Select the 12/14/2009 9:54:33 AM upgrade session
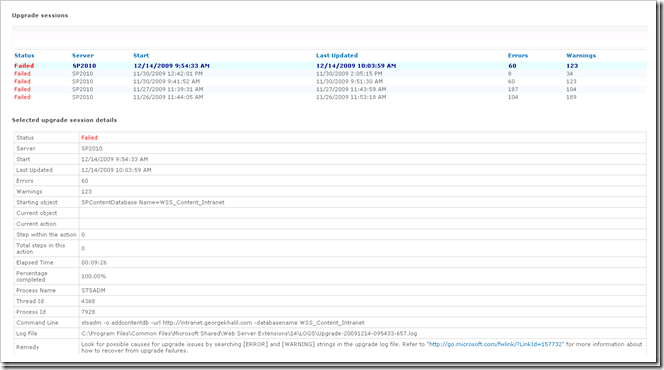The width and height of the screenshot is (664, 370). click(330, 66)
